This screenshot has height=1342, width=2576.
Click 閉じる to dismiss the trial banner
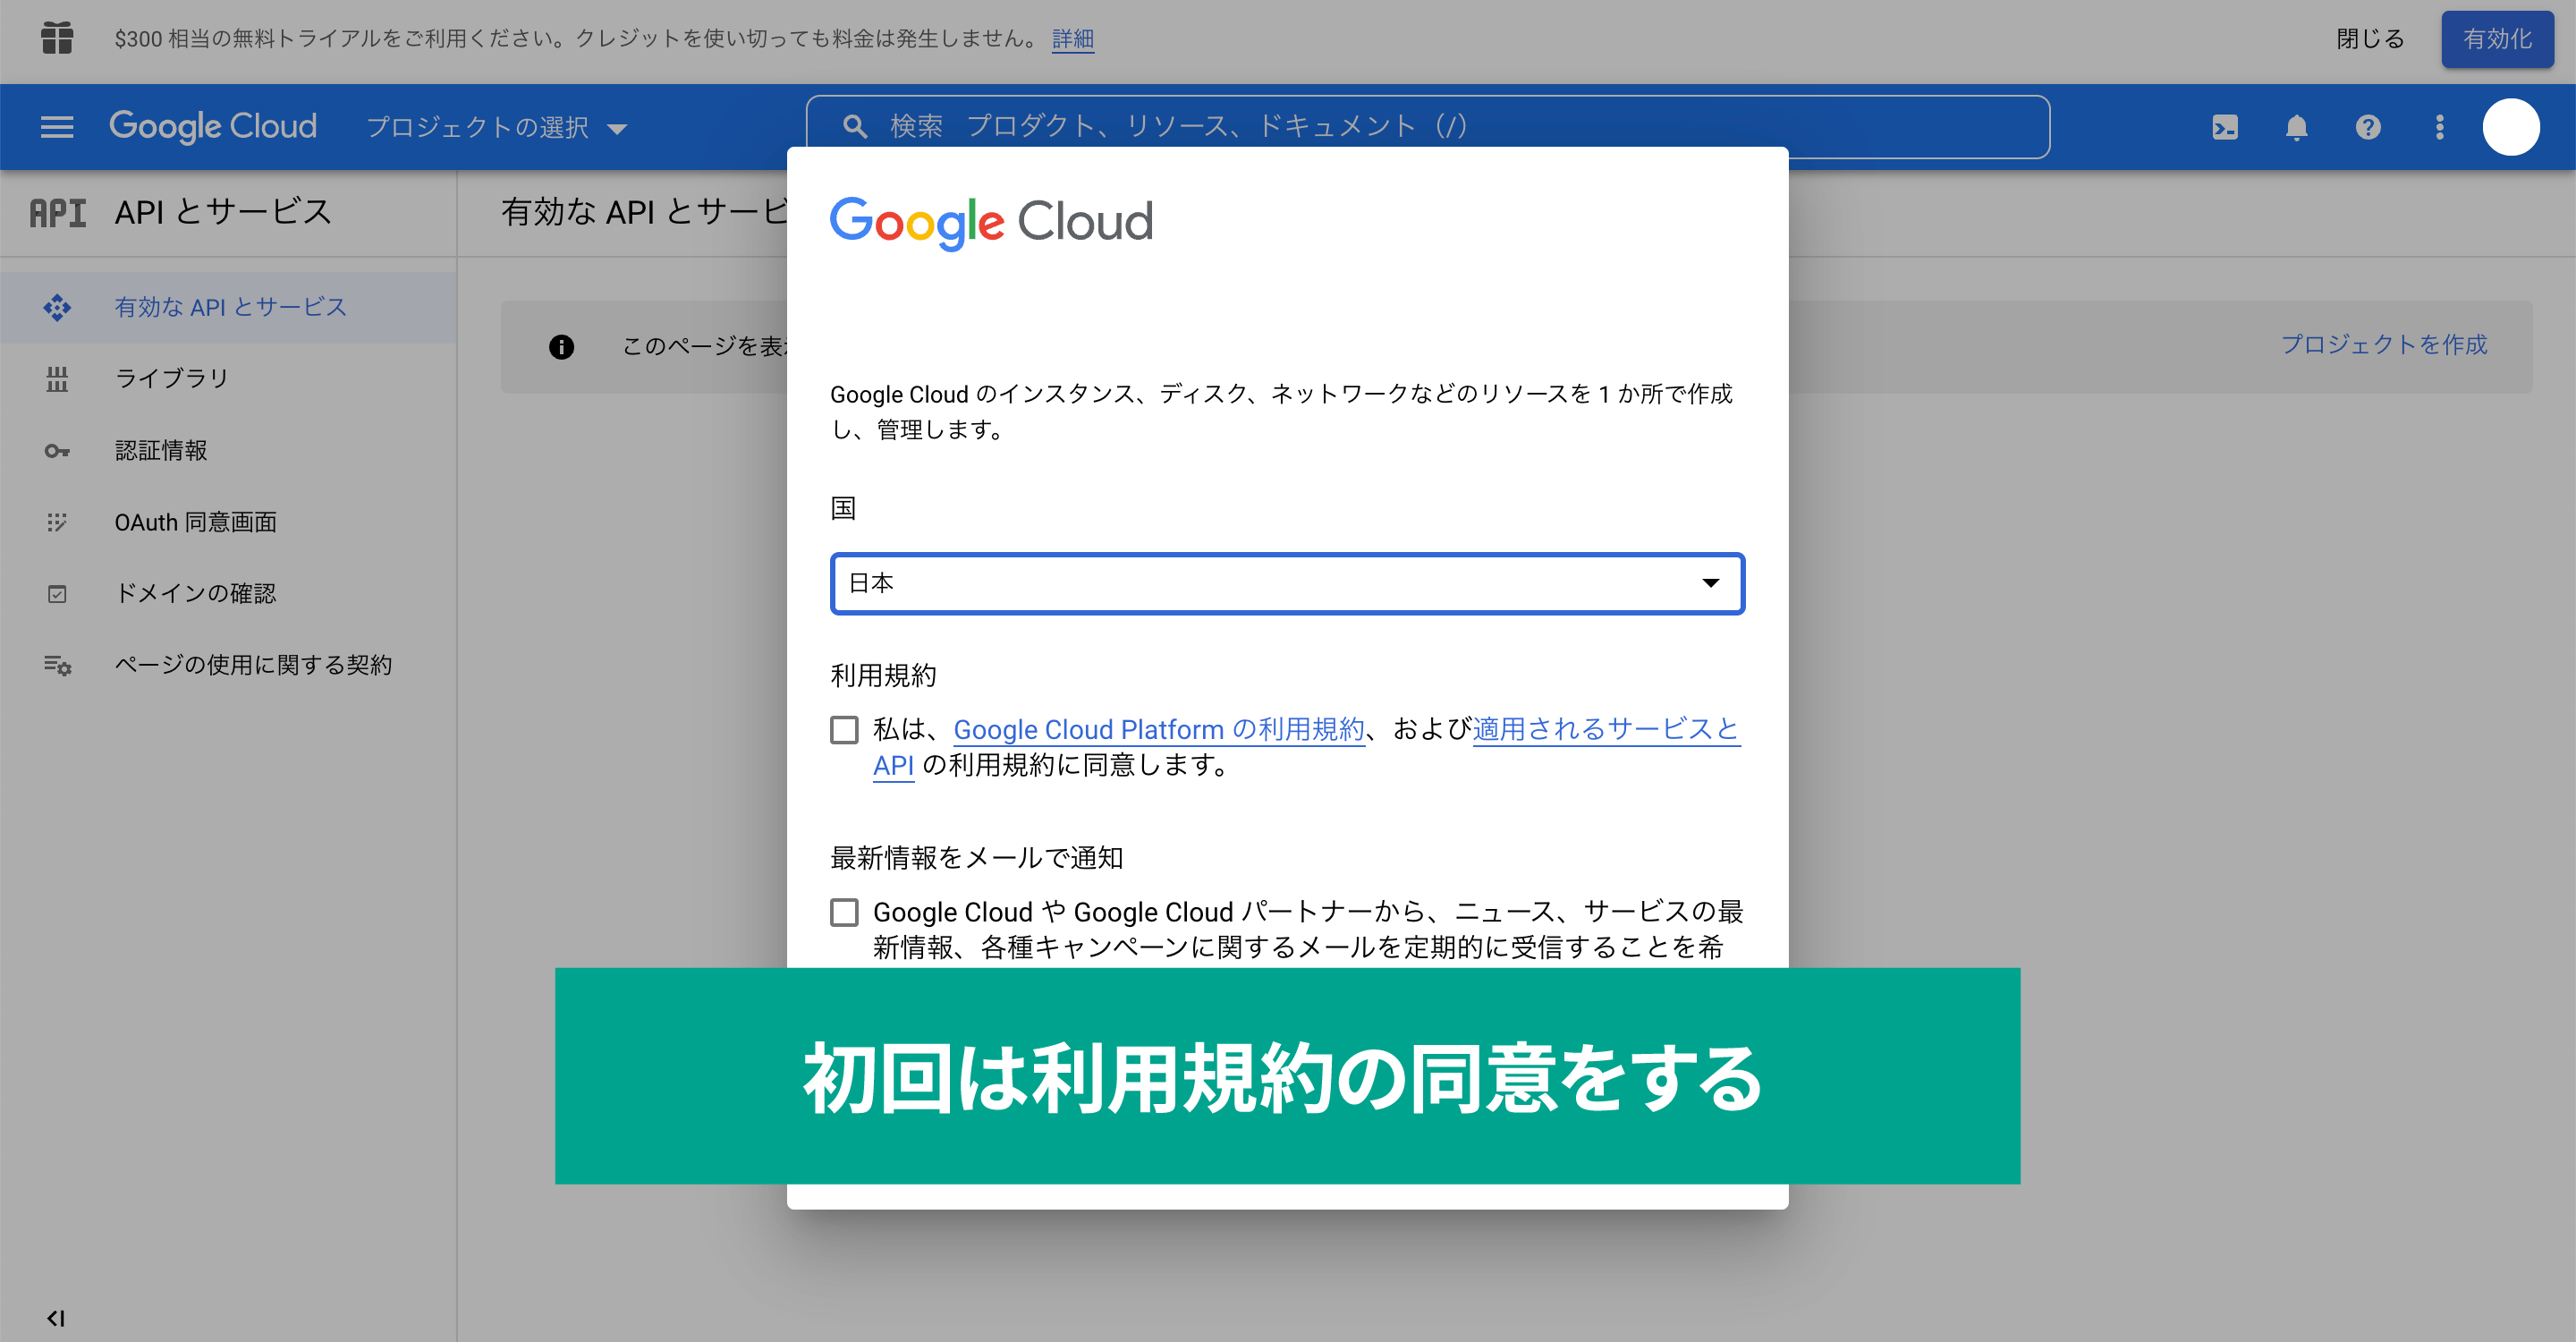click(x=2370, y=39)
